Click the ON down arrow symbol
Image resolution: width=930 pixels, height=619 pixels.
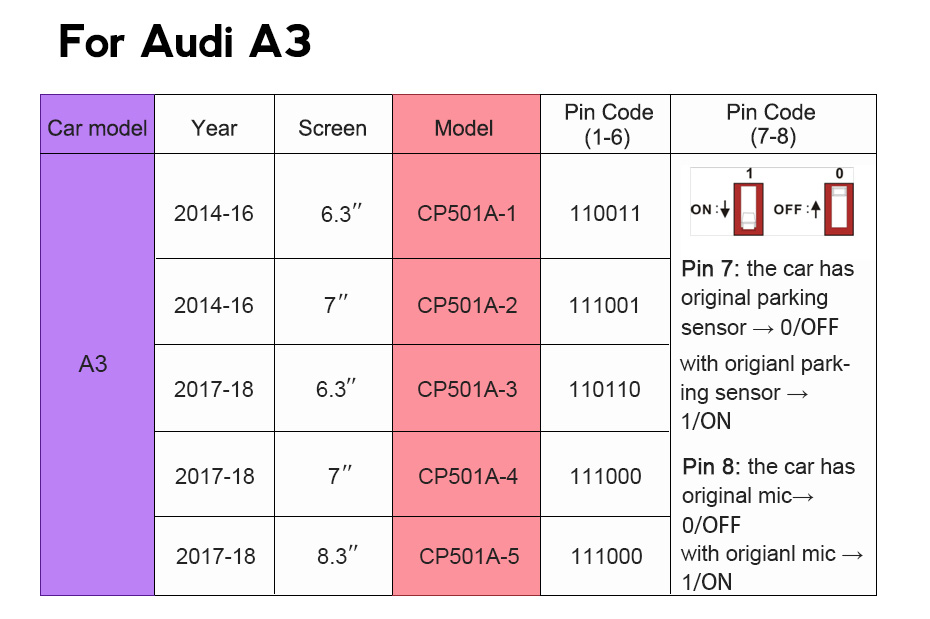725,209
